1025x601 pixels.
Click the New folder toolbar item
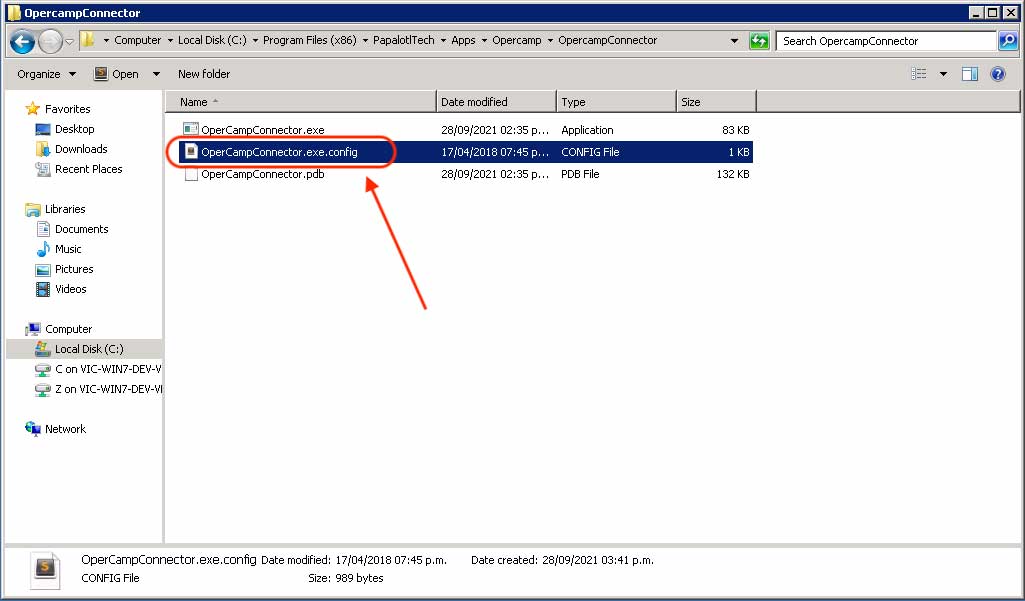click(203, 73)
